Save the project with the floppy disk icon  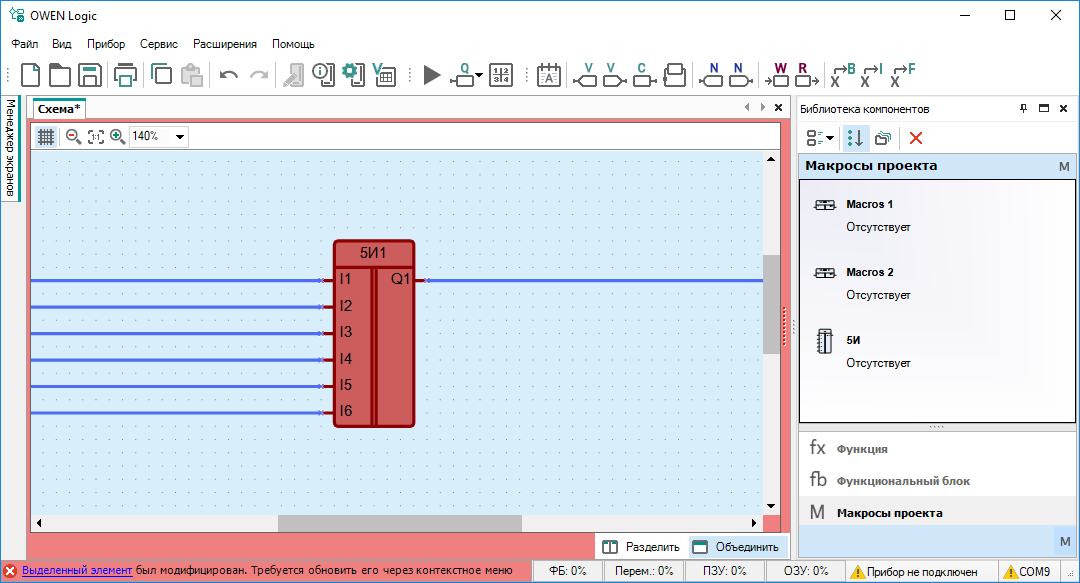coord(91,75)
